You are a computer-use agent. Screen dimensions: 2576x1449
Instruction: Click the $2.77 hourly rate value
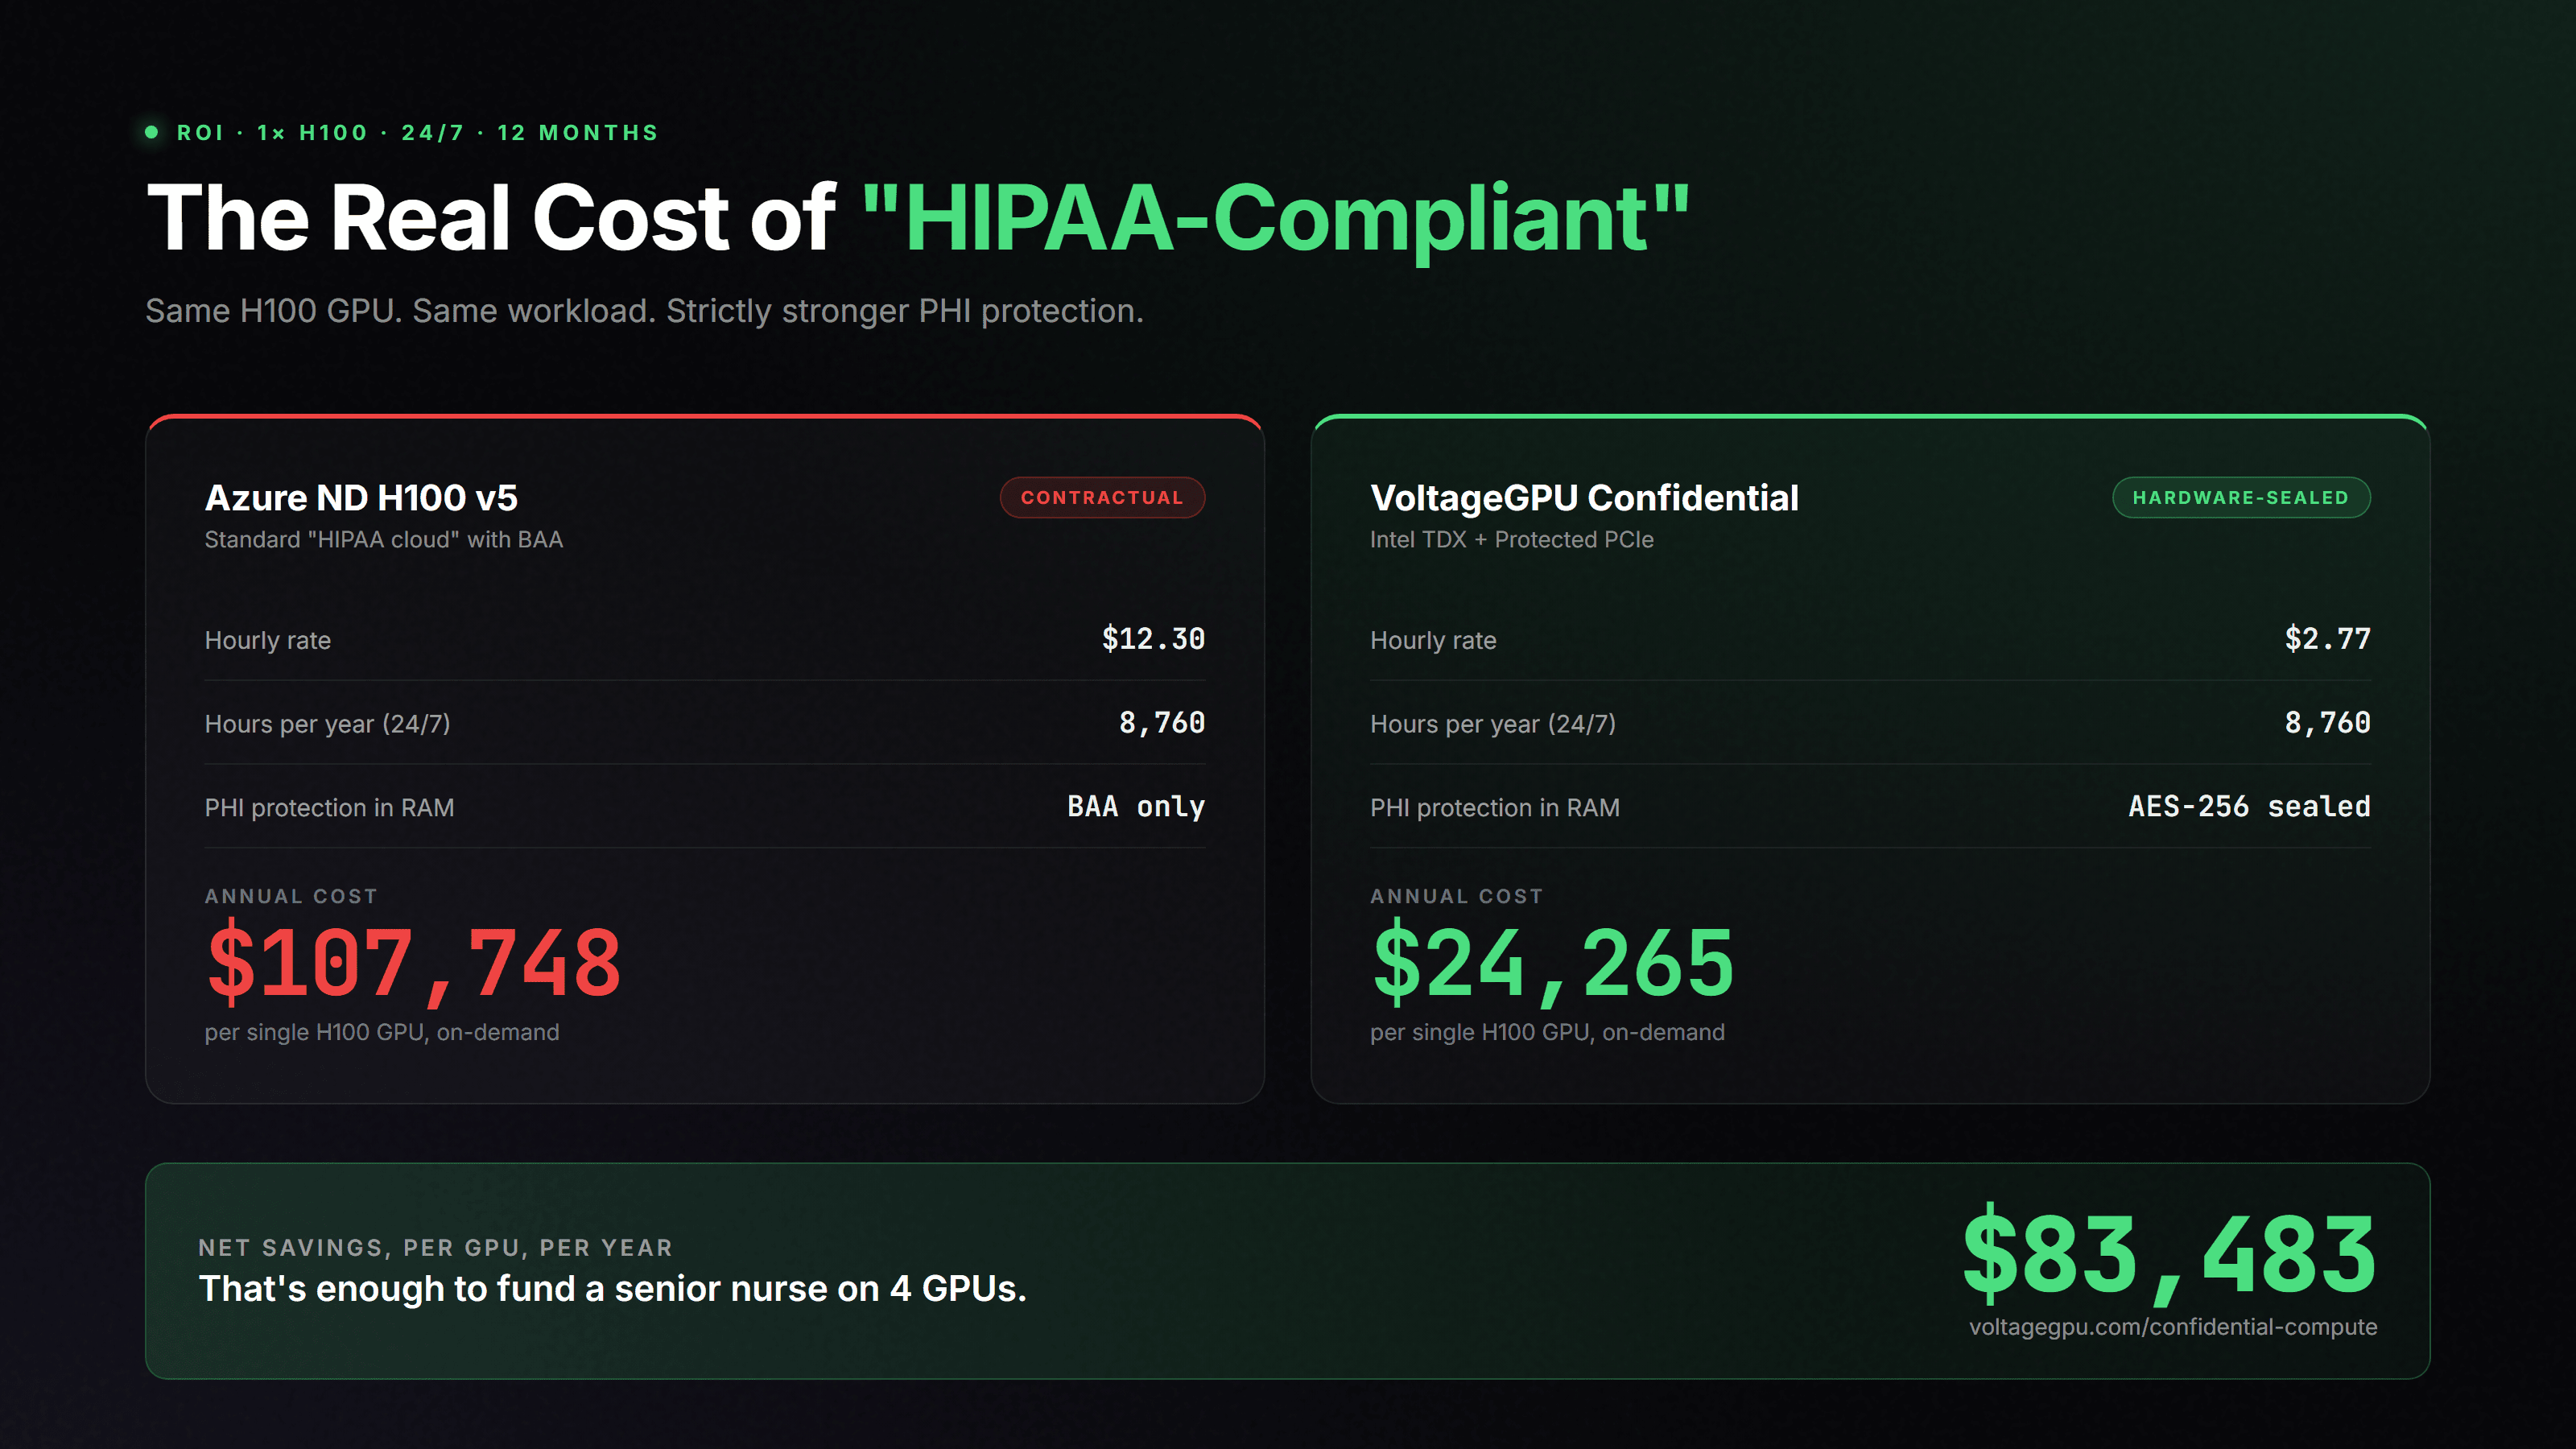point(2327,639)
